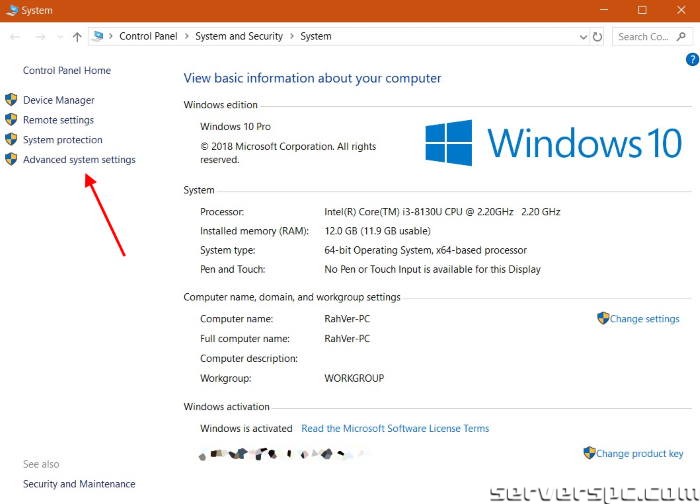Click the Back navigation arrow

click(x=15, y=37)
